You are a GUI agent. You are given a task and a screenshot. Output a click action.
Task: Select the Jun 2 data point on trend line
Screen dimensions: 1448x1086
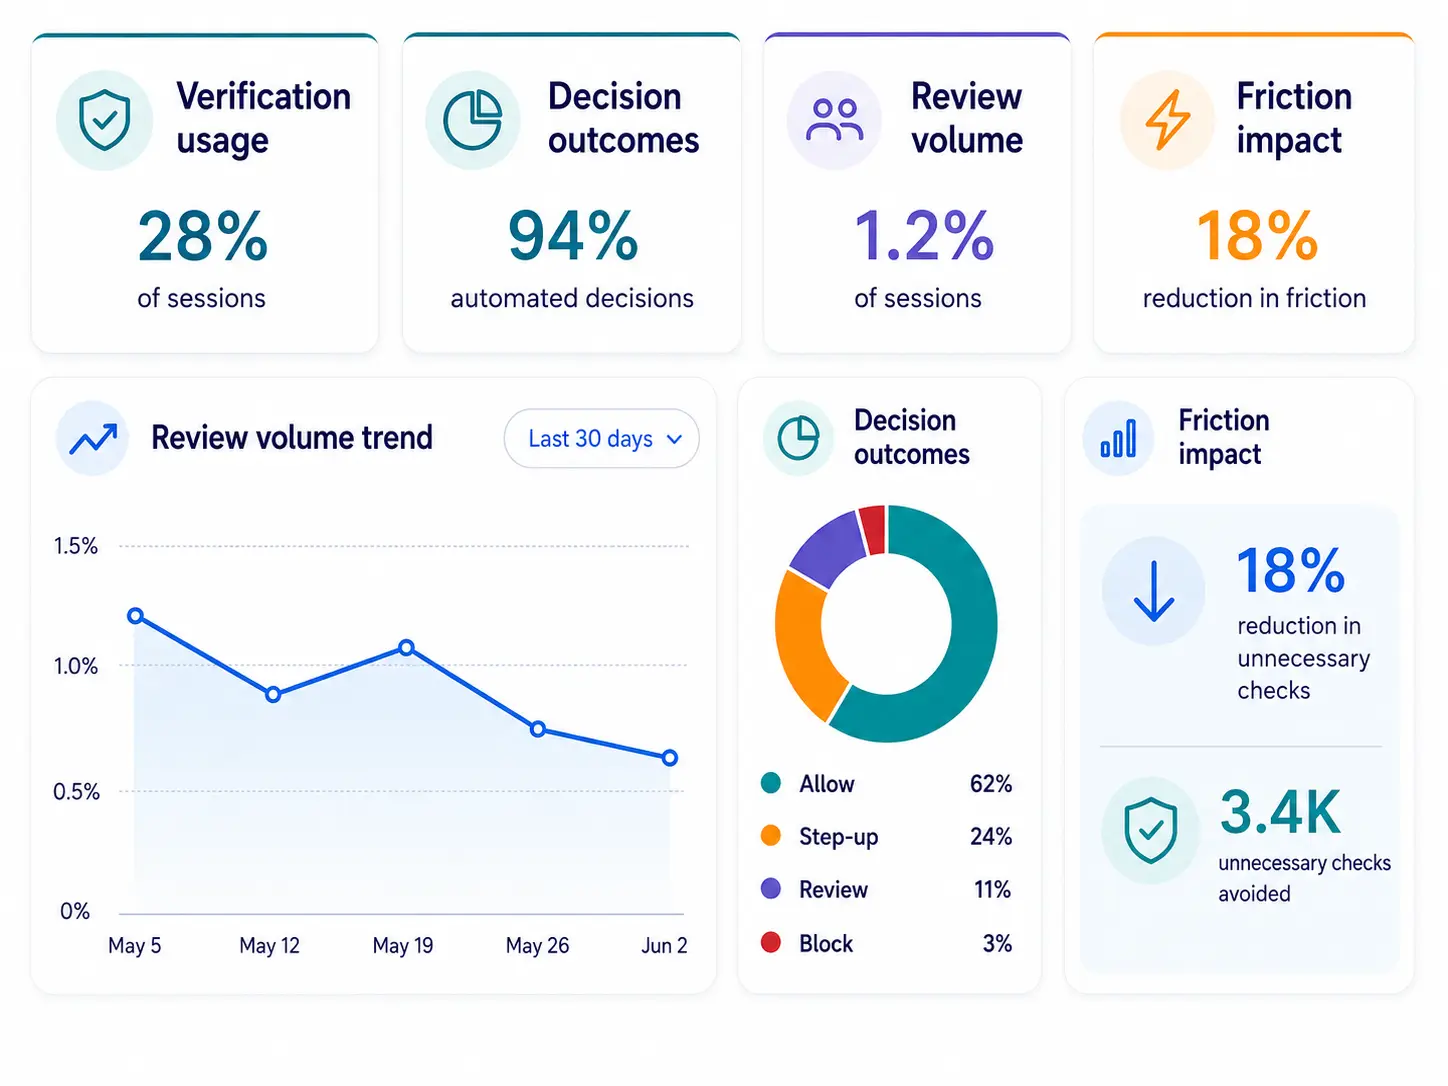click(x=670, y=758)
